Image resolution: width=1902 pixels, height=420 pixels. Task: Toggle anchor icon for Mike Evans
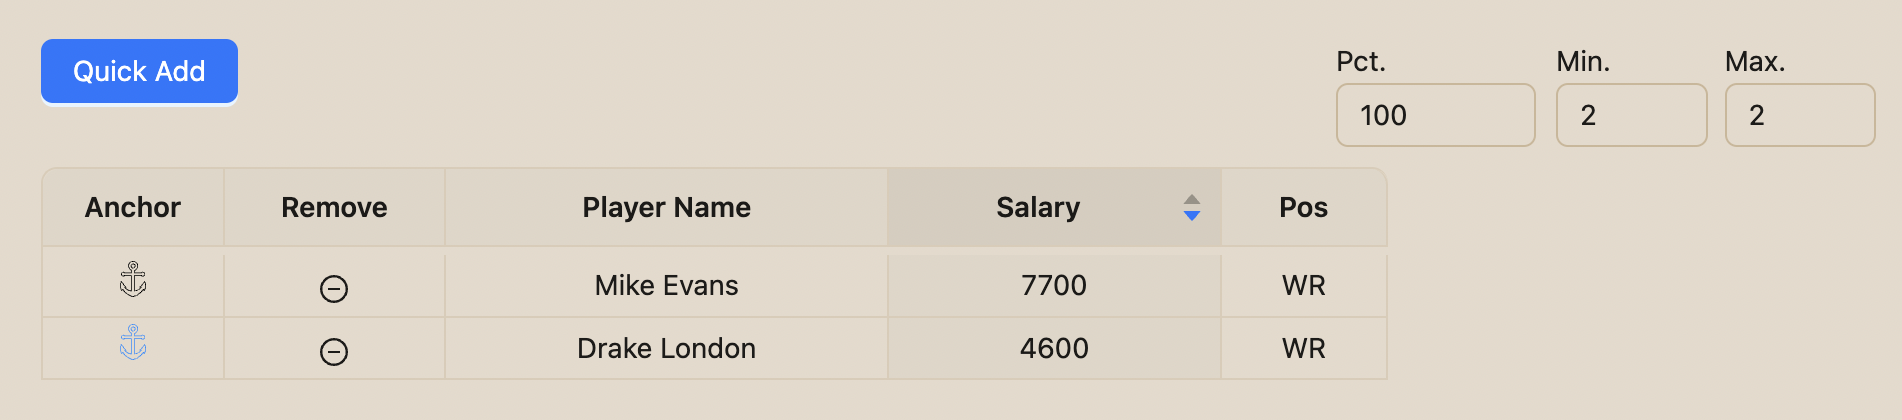(133, 280)
